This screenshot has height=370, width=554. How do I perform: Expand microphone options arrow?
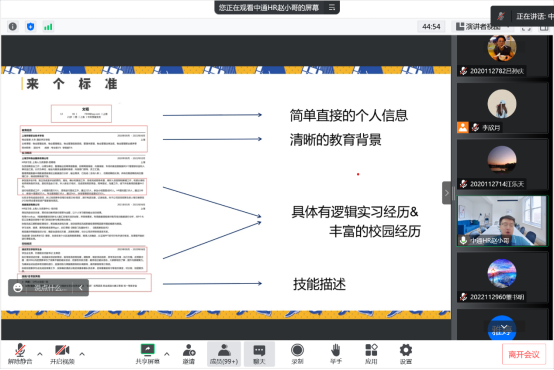(x=40, y=353)
